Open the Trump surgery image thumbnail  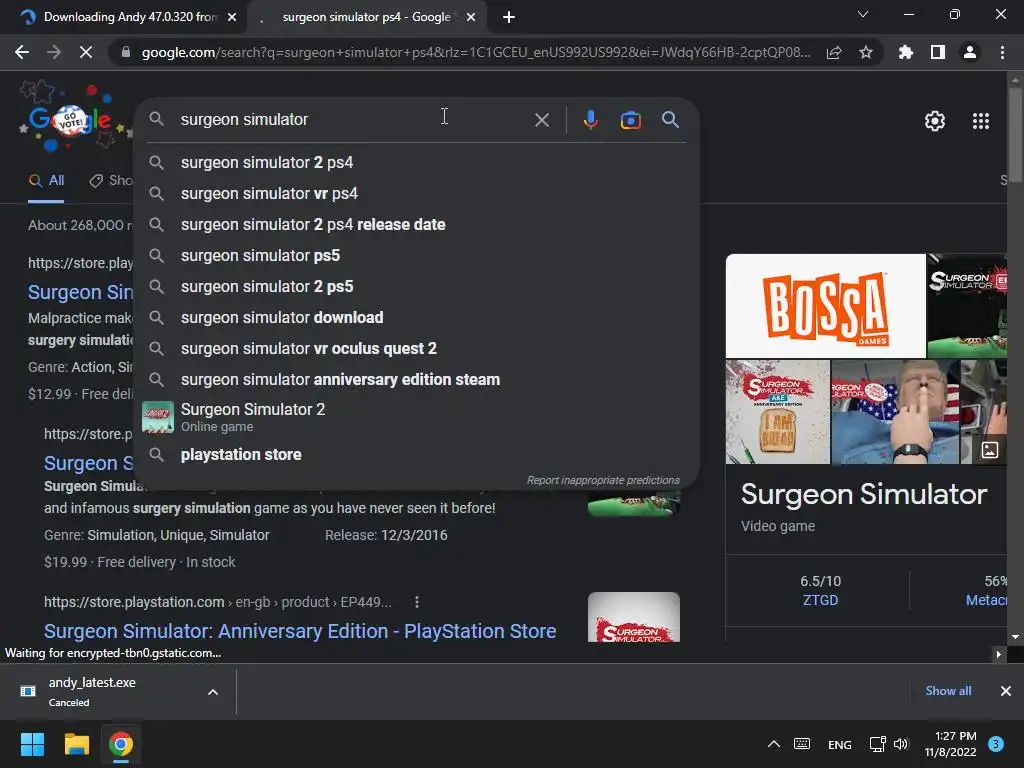pos(895,411)
